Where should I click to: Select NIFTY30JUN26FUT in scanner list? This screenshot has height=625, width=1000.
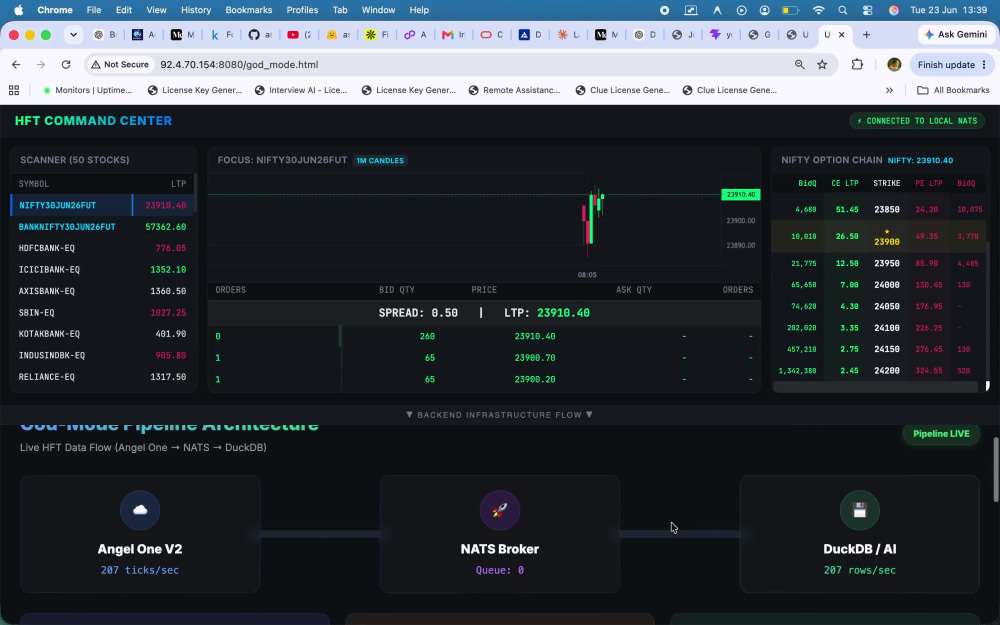(x=103, y=205)
